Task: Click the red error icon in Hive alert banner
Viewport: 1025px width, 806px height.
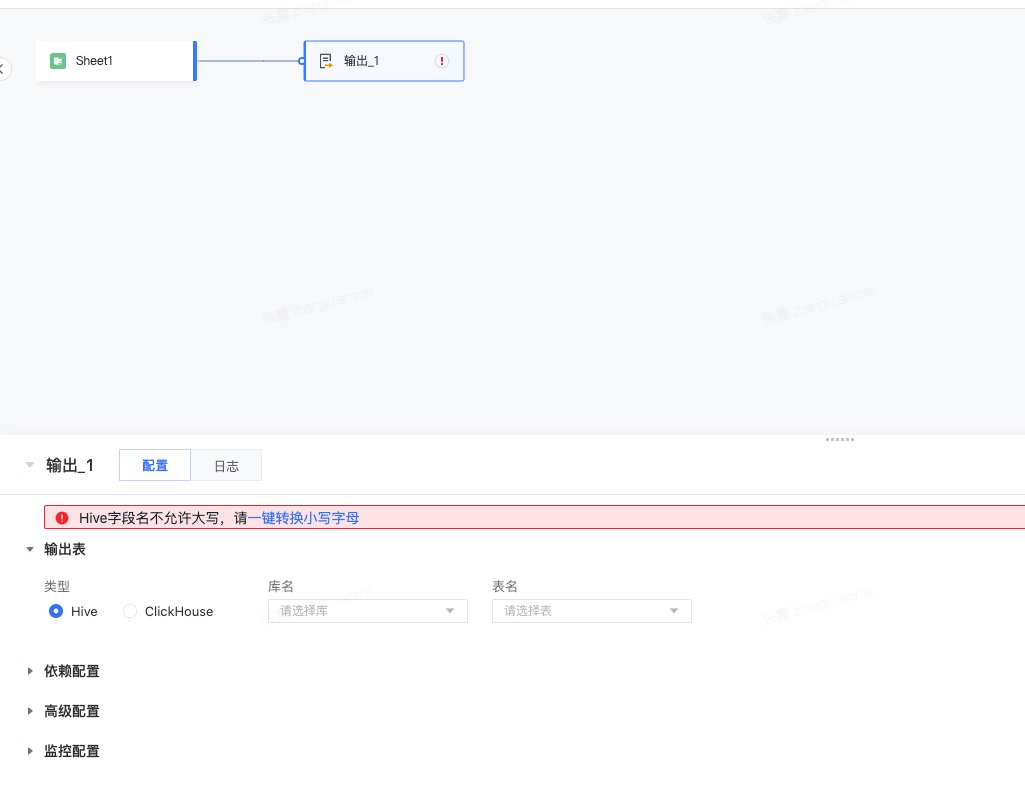Action: tap(62, 518)
